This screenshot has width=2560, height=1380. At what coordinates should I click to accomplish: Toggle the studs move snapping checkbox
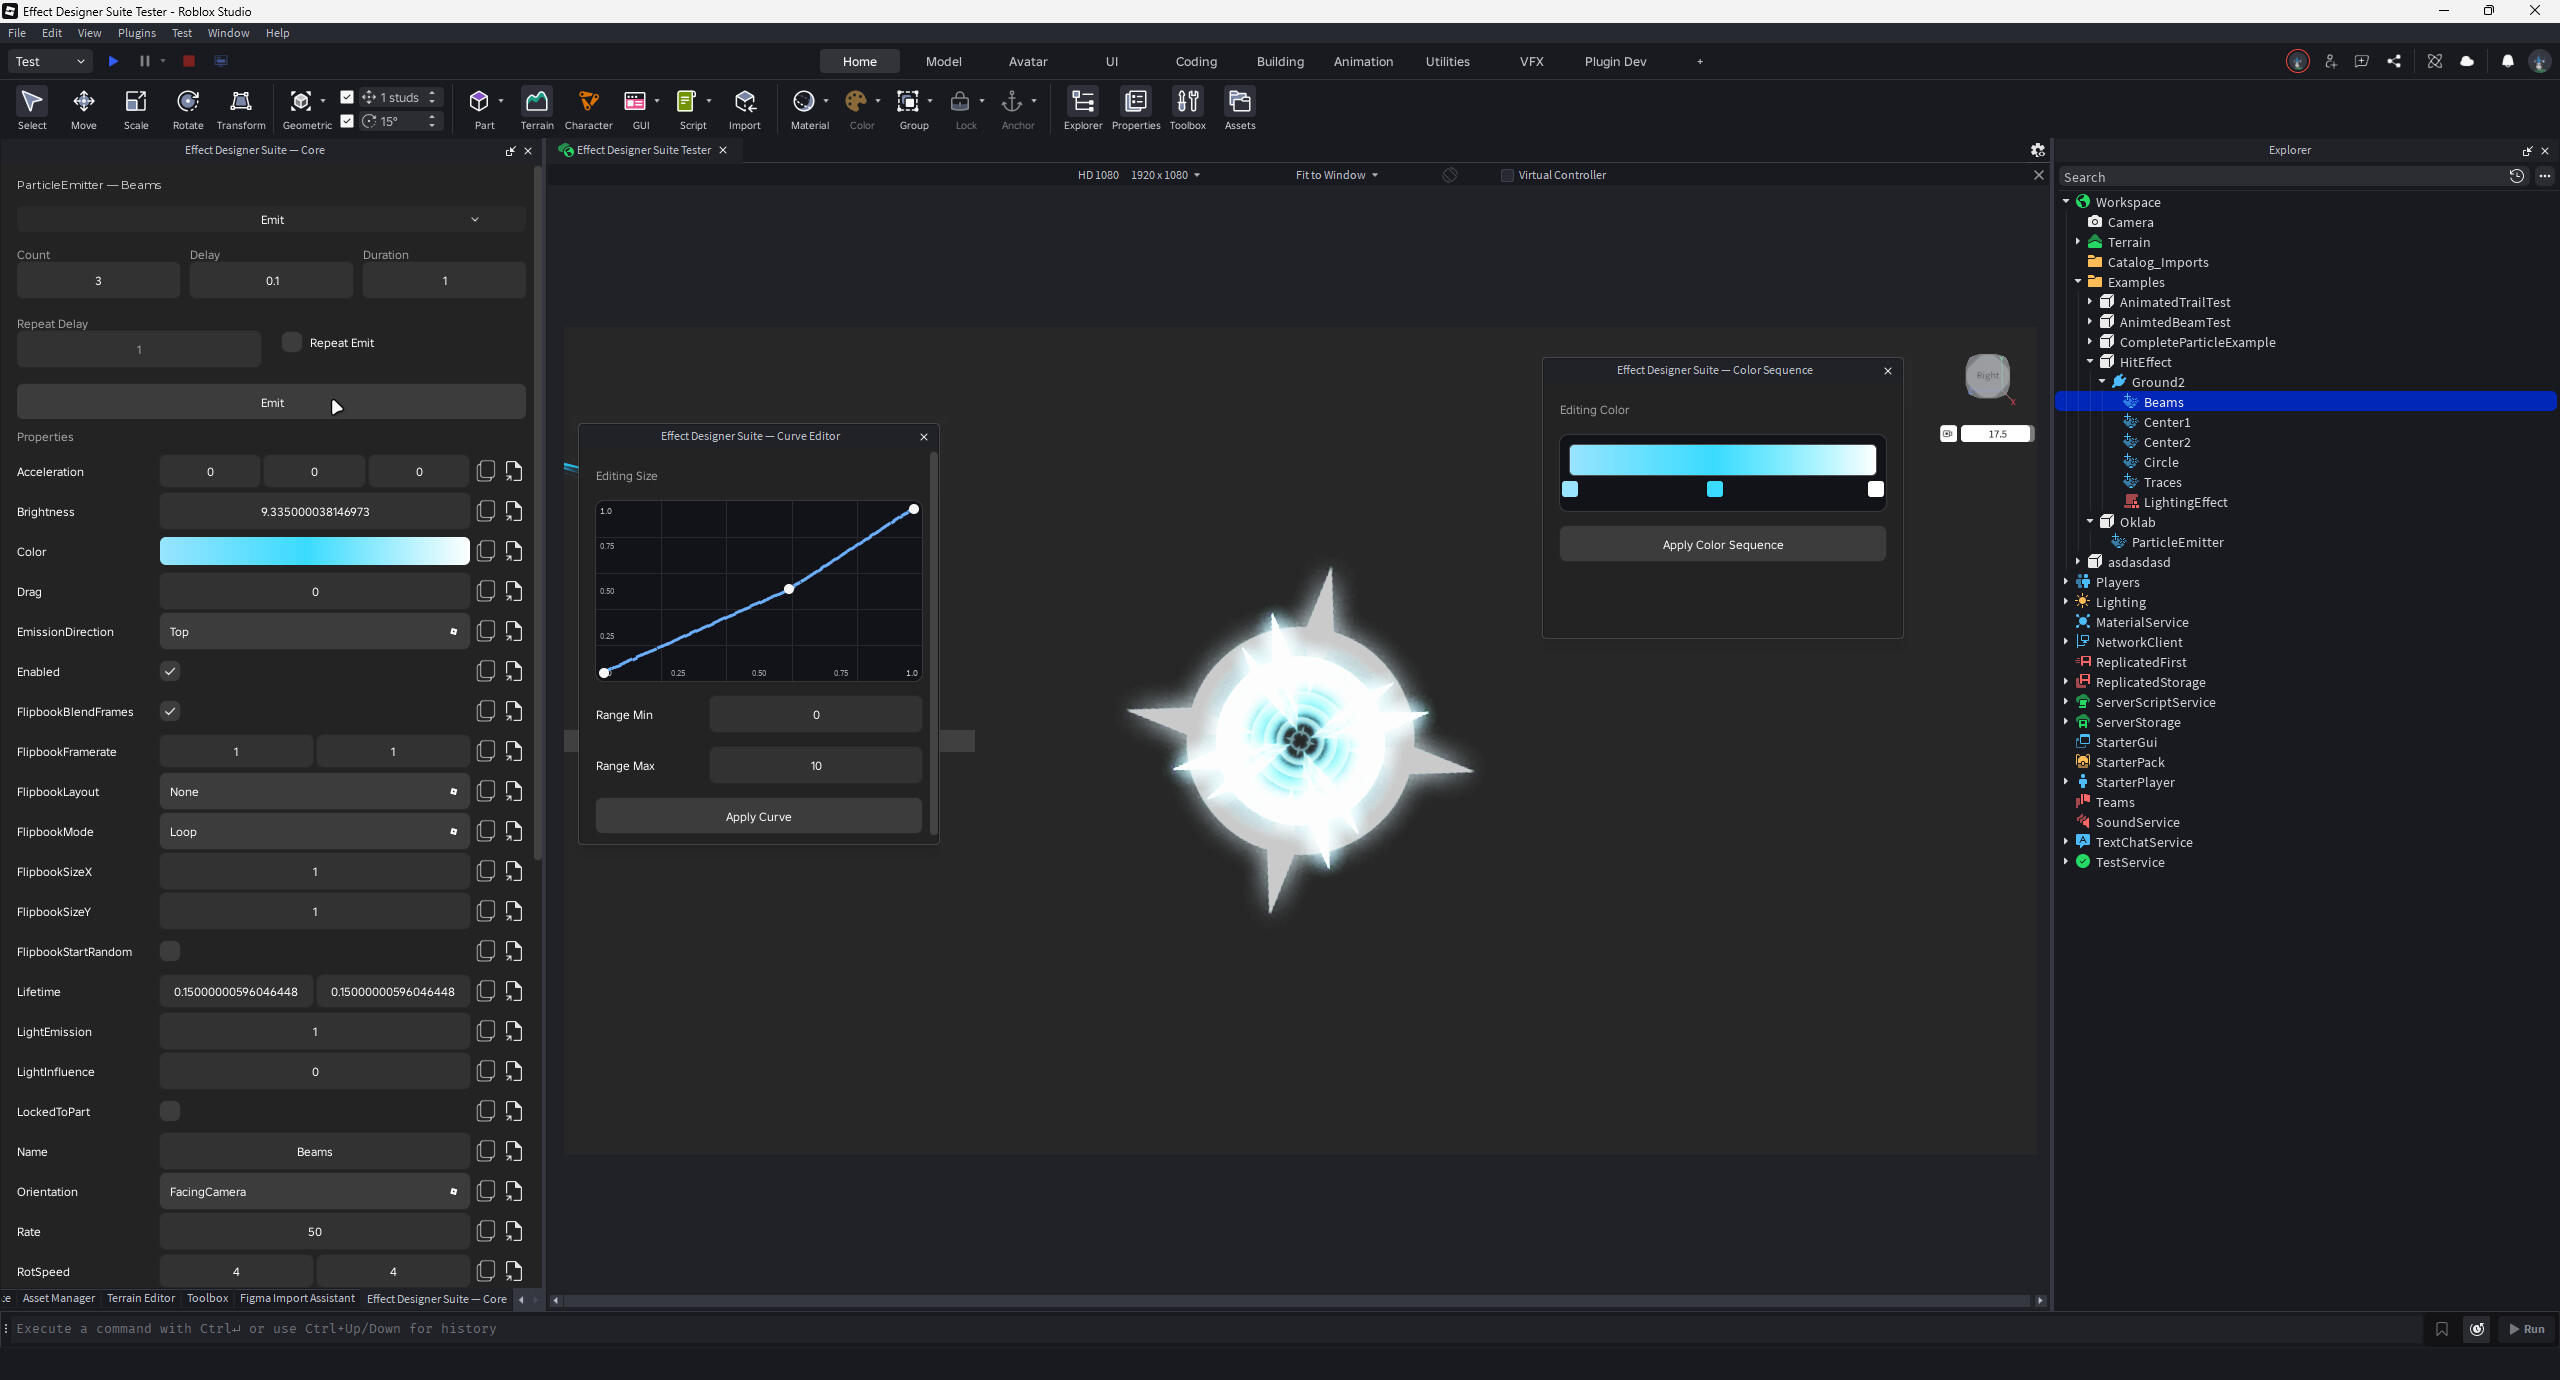tap(347, 97)
